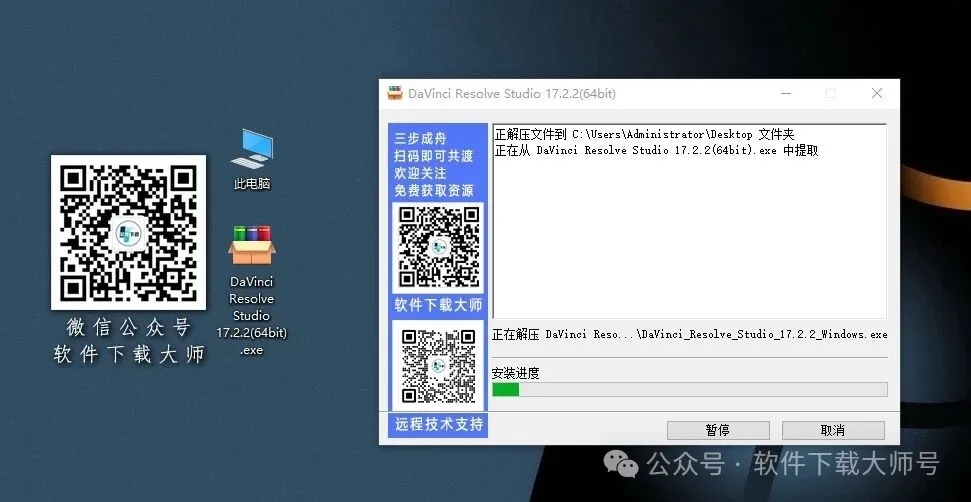The width and height of the screenshot is (971, 502).
Task: Click the 正在解压 DaVinci_Resolve_Studio_17.2.2_Windows.exe status text
Action: [x=689, y=334]
